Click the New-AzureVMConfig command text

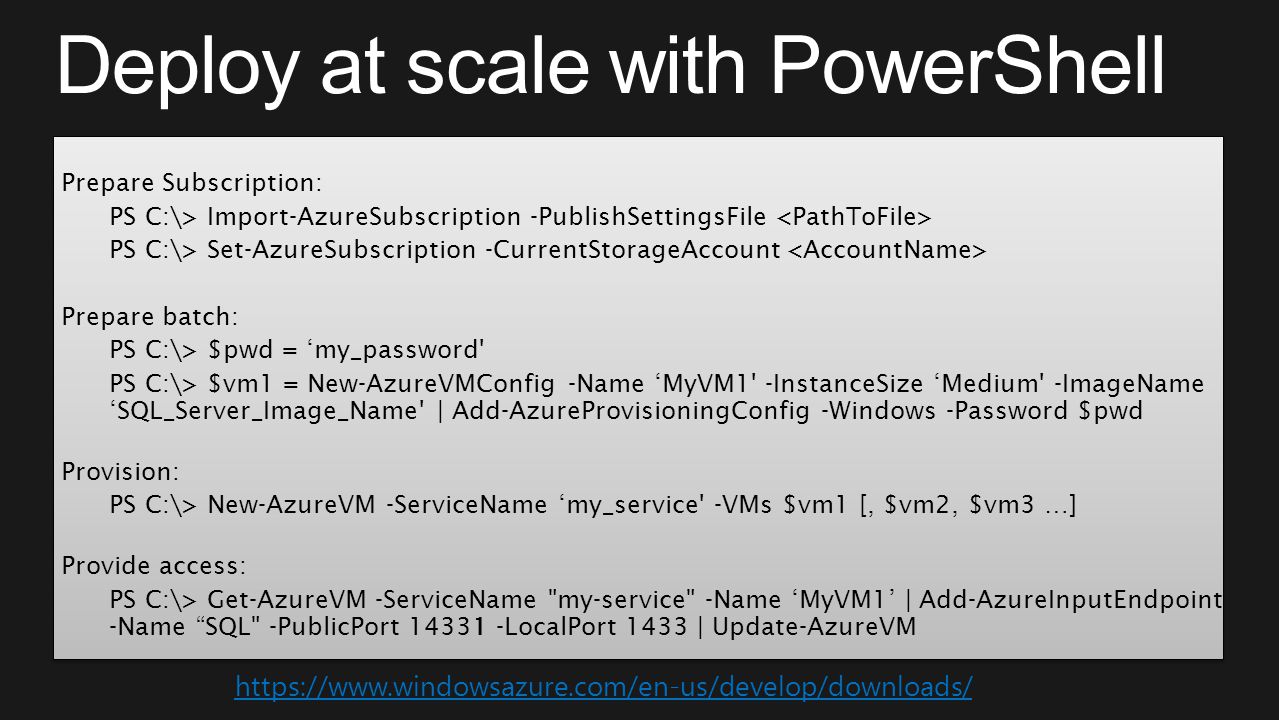pos(431,384)
